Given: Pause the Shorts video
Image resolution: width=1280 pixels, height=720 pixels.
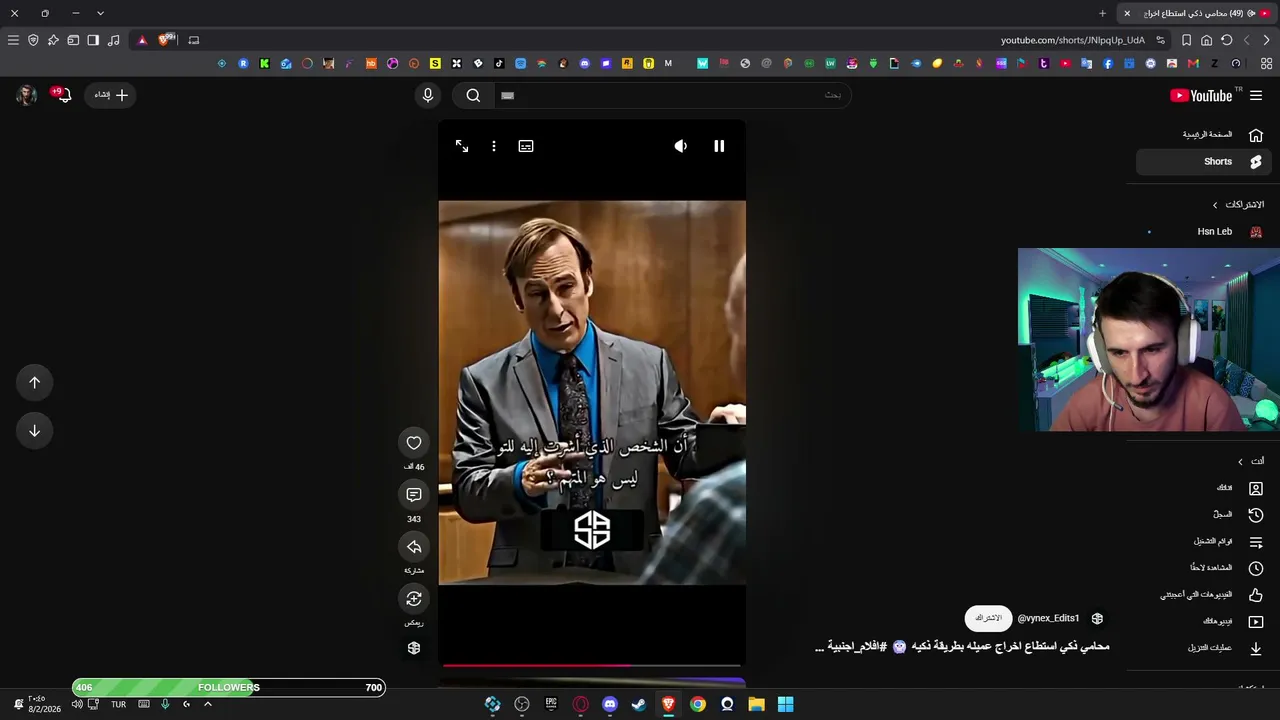Looking at the screenshot, I should click(x=719, y=146).
